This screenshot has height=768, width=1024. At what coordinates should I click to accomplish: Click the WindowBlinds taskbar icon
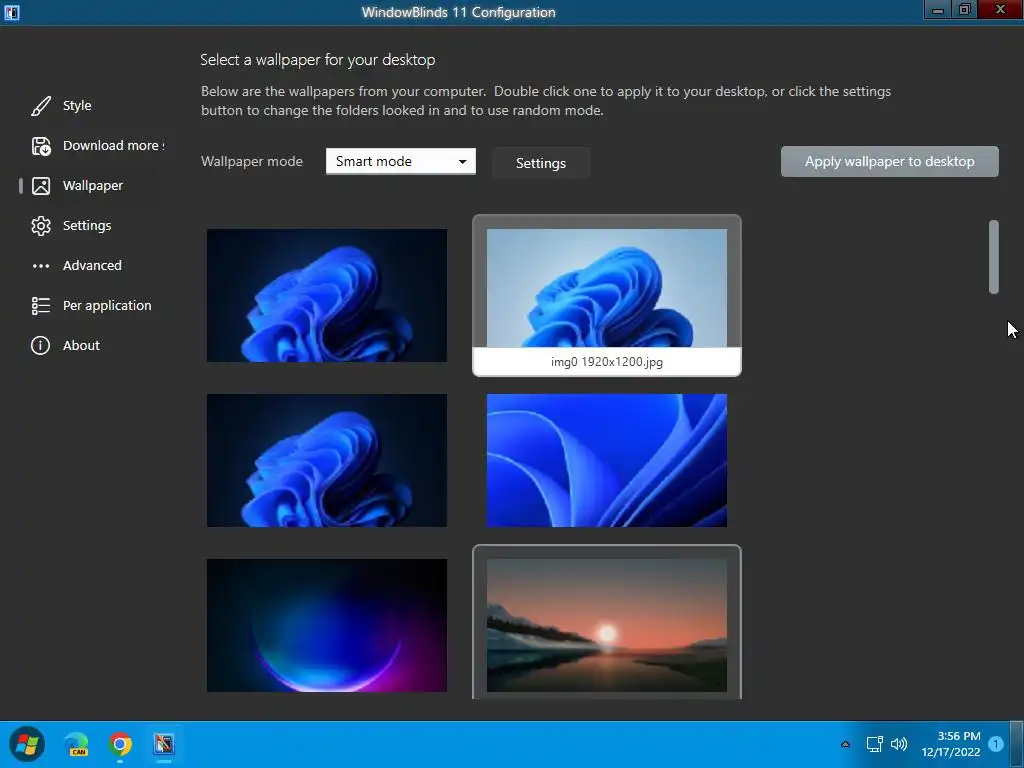point(164,744)
